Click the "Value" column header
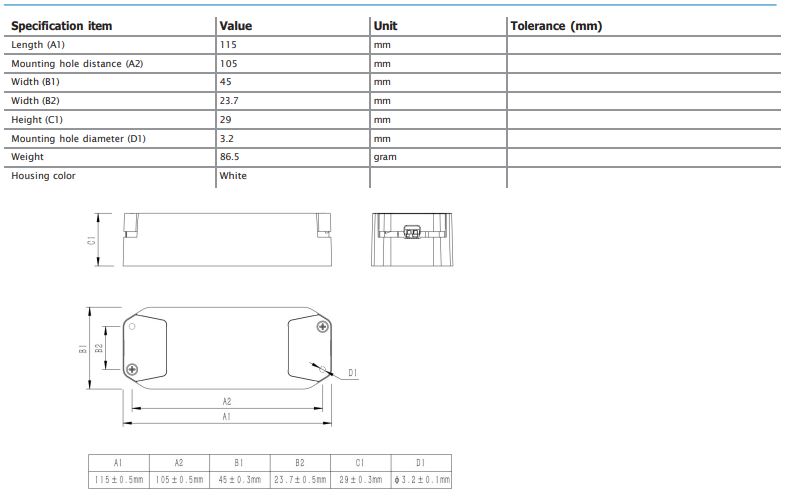 [236, 26]
